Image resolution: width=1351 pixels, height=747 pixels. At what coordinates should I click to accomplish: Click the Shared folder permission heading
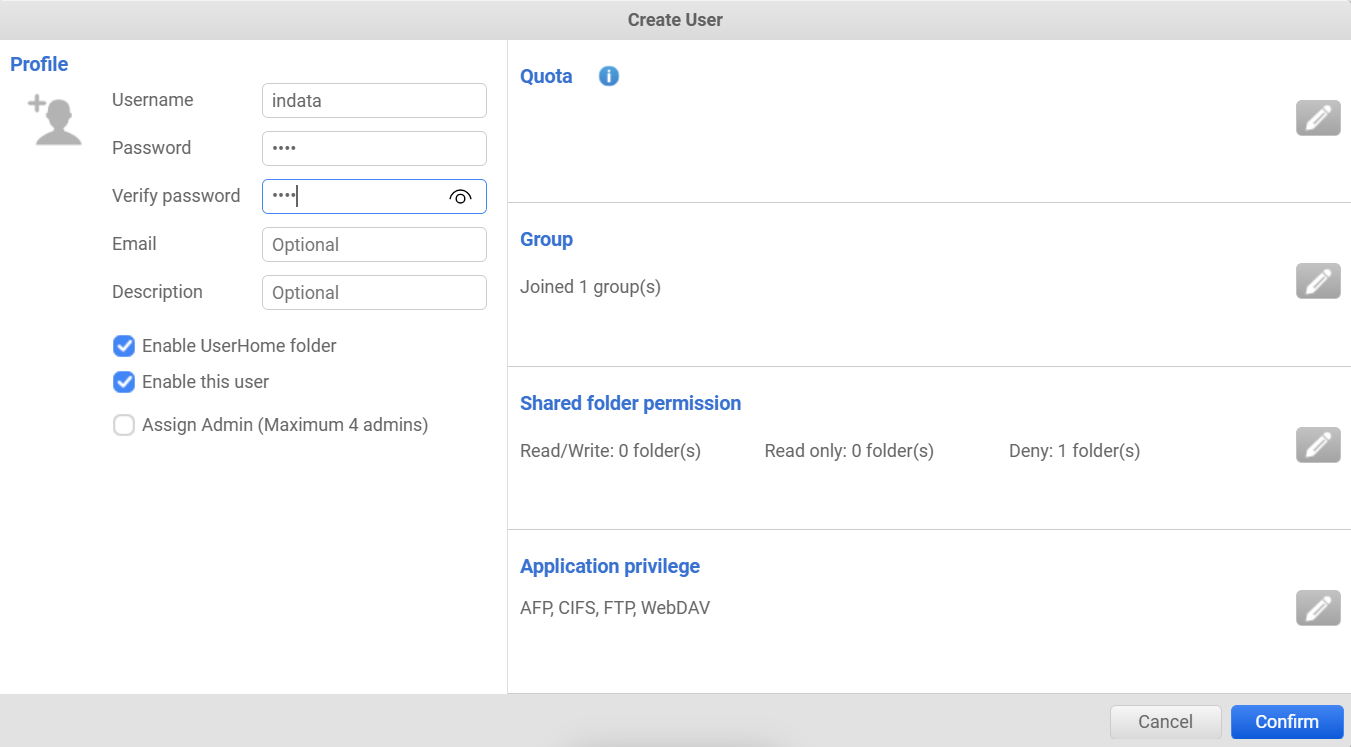coord(630,403)
